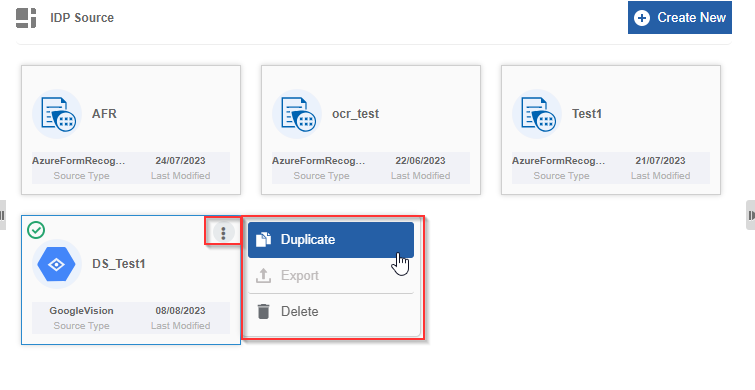Click the IDP Source page title
This screenshot has width=755, height=390.
82,18
